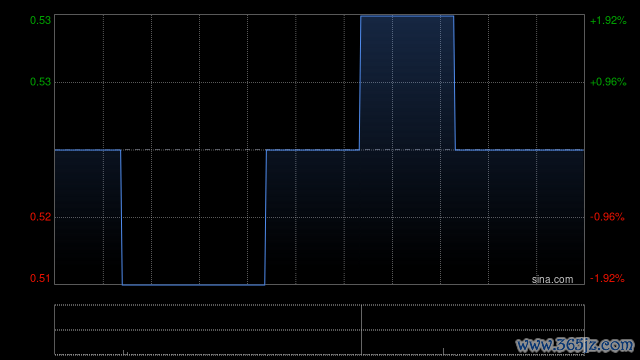Click the price line's low plateau at 0.51
The width and height of the screenshot is (640, 360).
coord(193,284)
